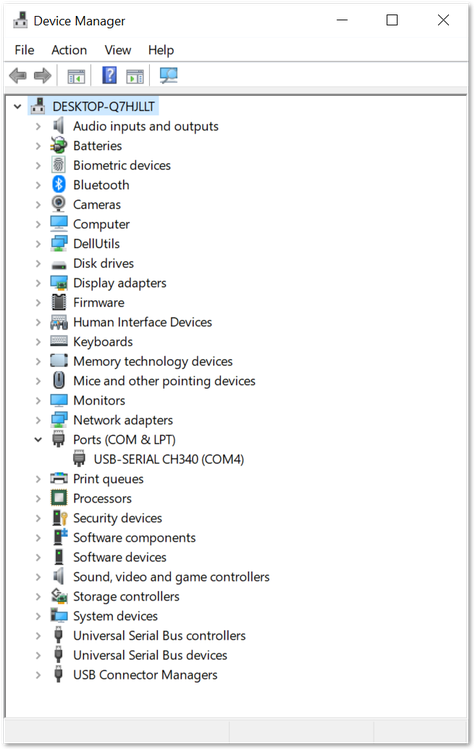
Task: Collapse the Ports (COM & LPT) node
Action: pos(38,440)
